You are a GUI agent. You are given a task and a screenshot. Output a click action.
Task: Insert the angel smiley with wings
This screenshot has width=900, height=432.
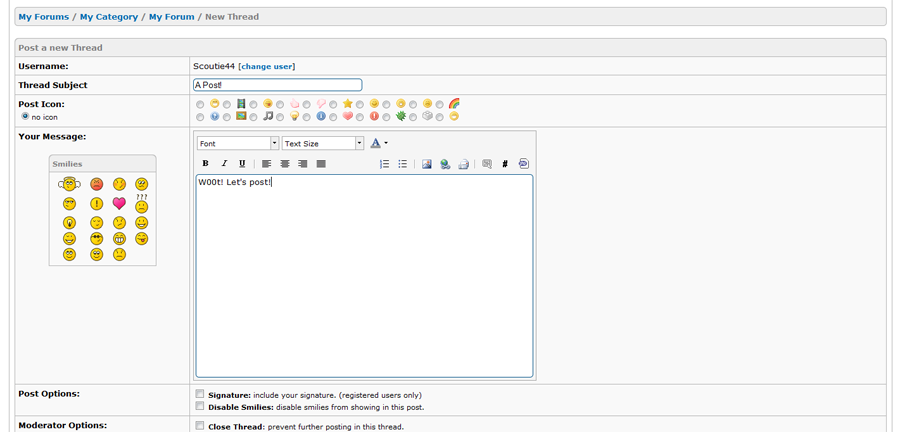[x=69, y=184]
